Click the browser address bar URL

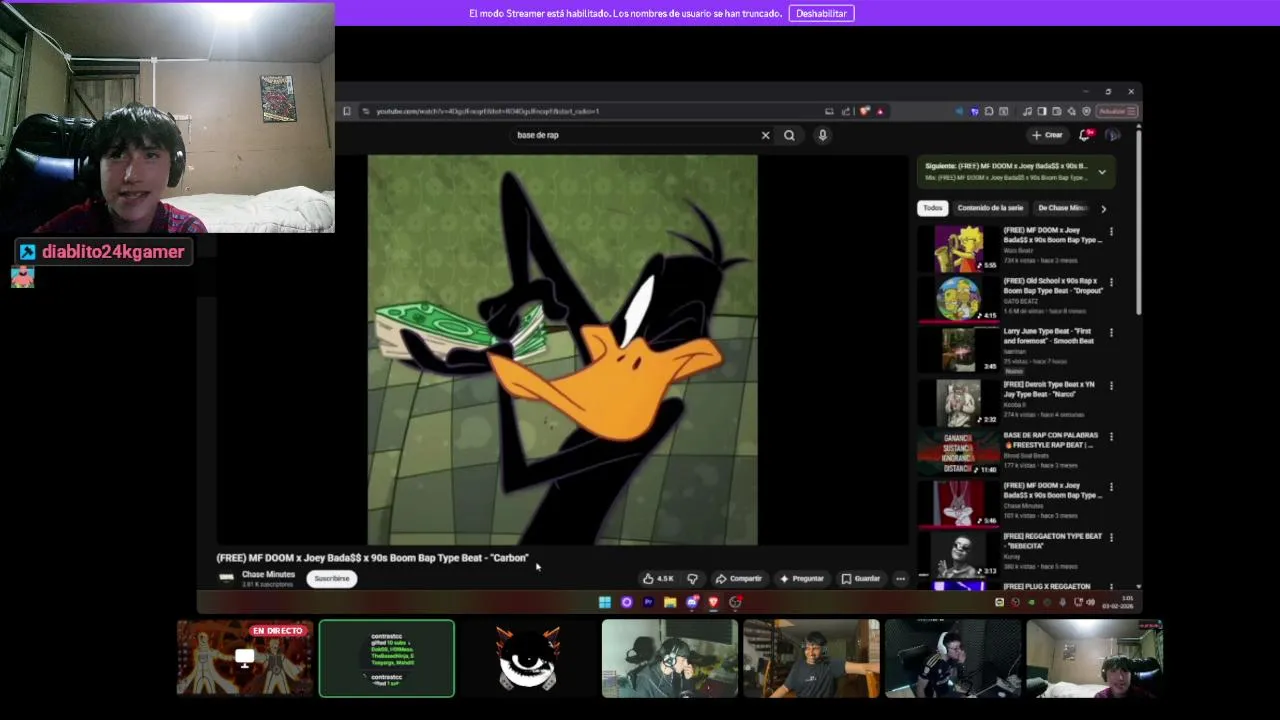pos(488,111)
